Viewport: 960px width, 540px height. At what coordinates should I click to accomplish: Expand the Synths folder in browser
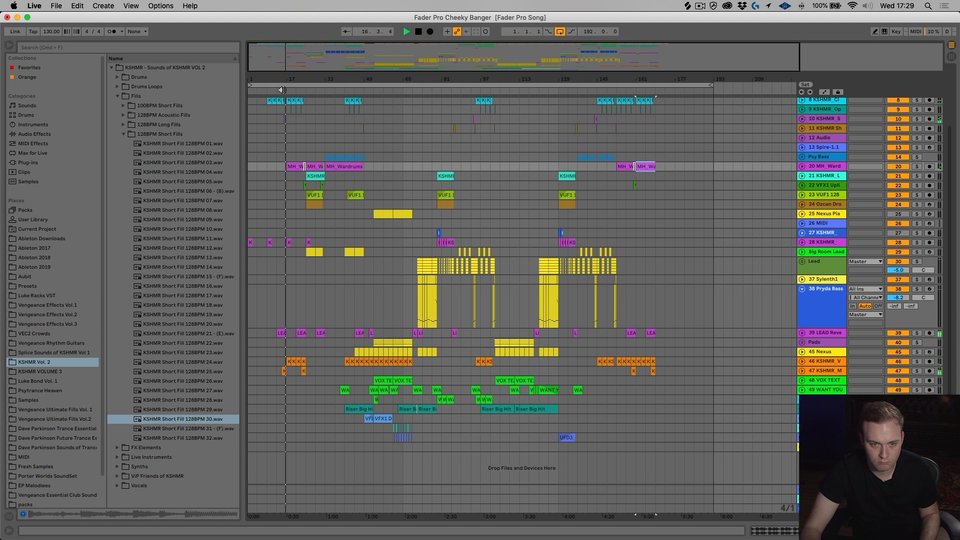tap(118, 467)
